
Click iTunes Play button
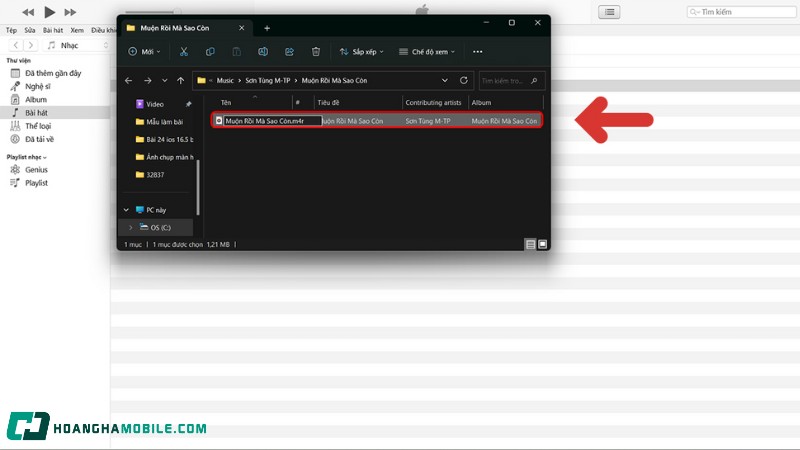click(x=49, y=12)
